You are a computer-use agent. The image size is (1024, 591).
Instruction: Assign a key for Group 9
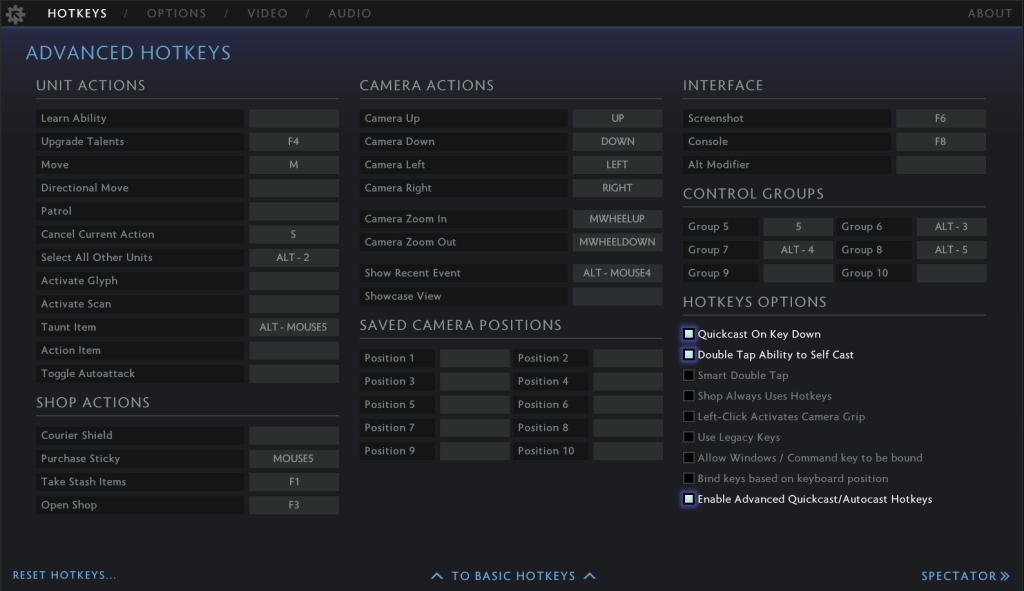pos(797,273)
